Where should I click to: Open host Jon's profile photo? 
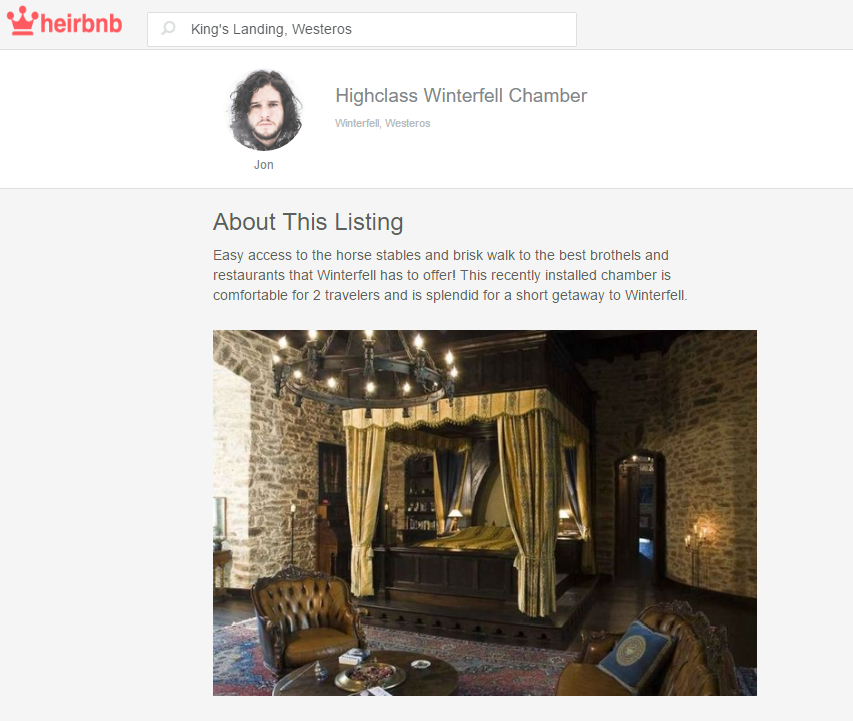(265, 110)
